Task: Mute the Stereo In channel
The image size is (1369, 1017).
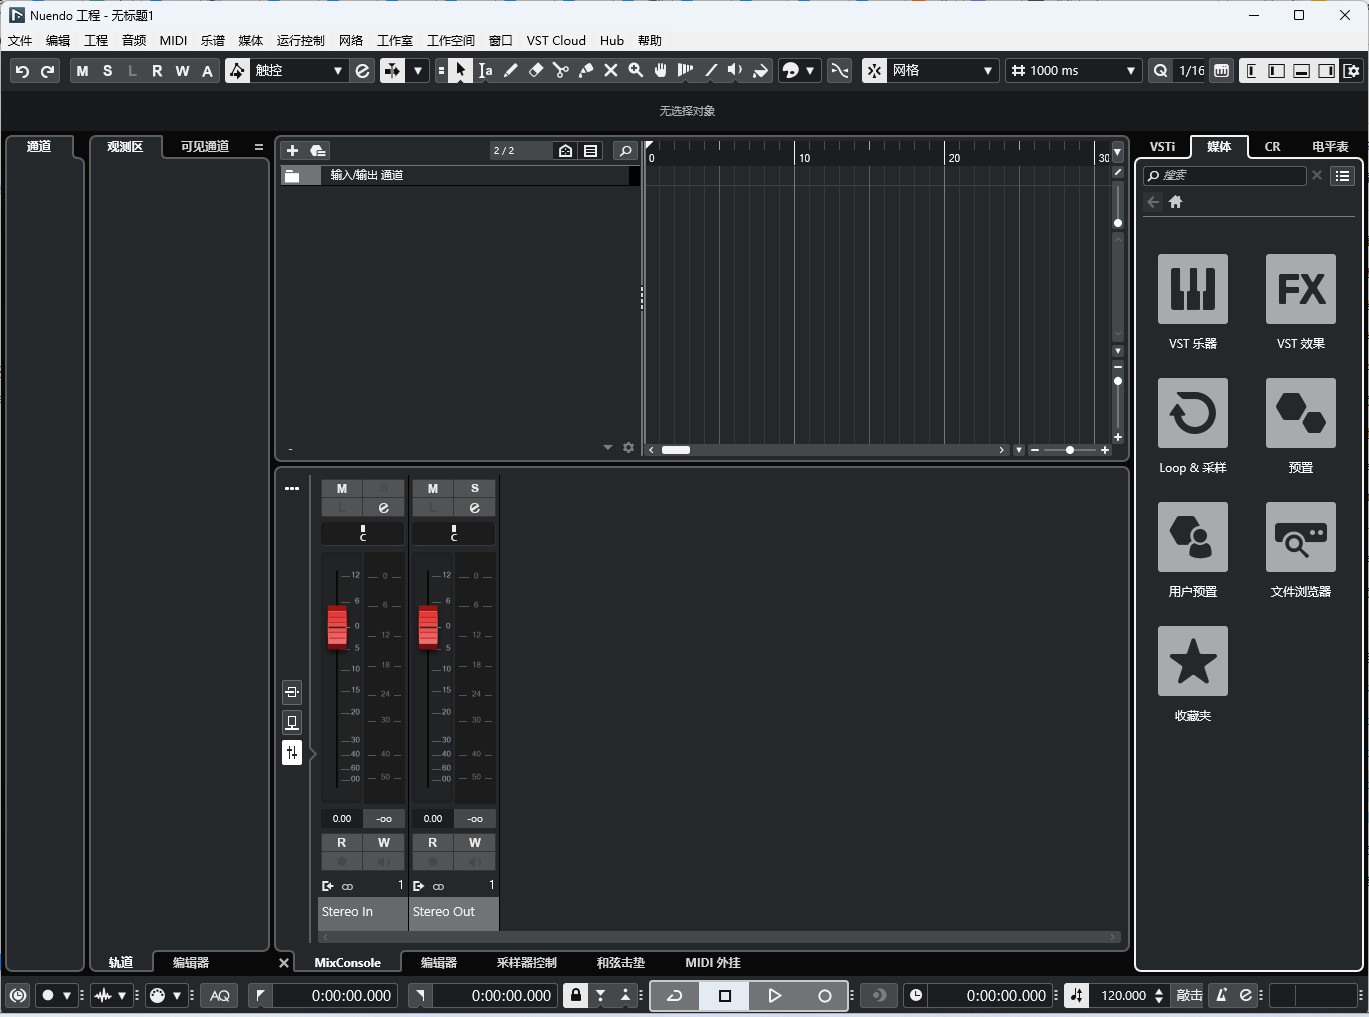Action: 342,488
